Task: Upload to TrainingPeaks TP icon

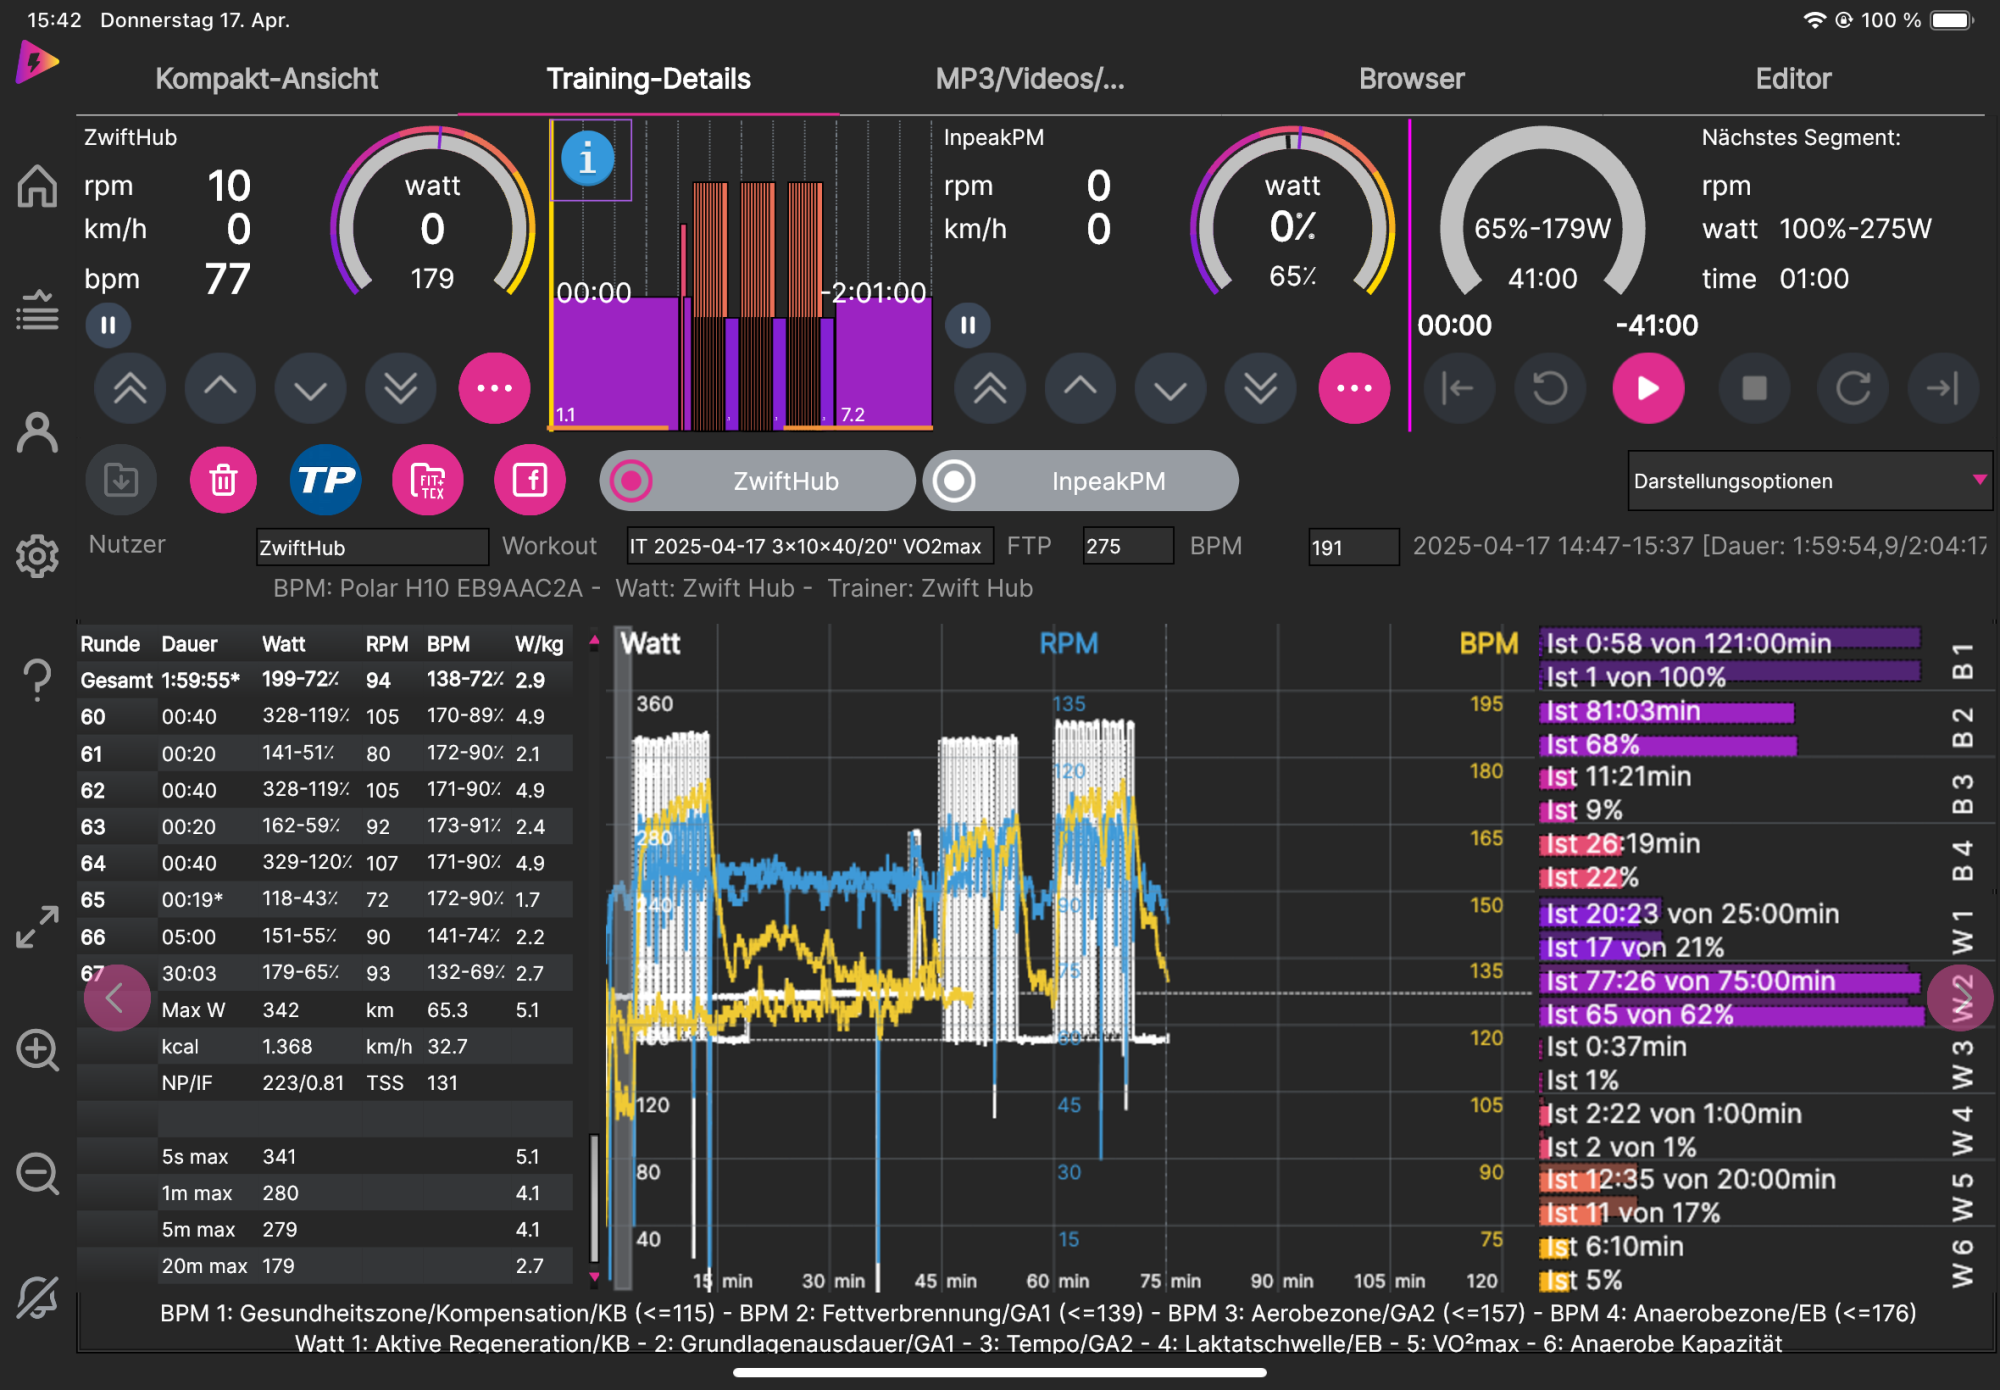Action: click(x=325, y=480)
